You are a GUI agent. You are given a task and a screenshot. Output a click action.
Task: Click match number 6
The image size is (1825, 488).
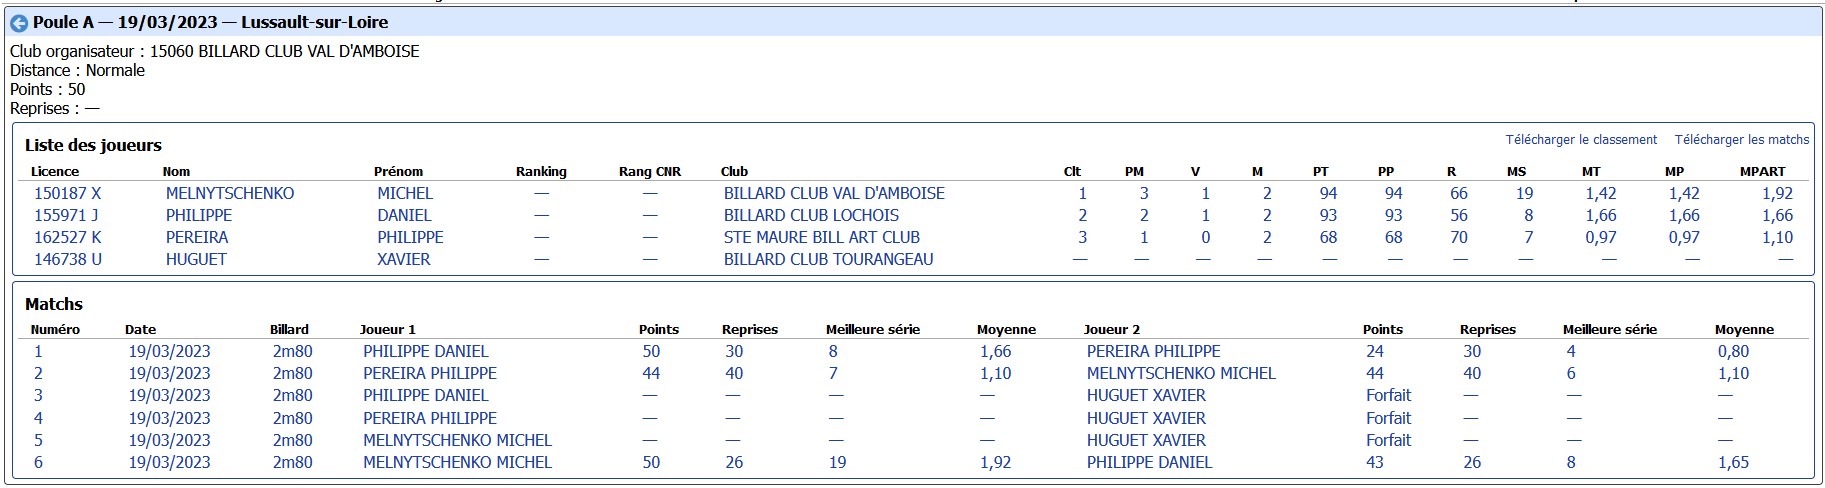pos(38,462)
